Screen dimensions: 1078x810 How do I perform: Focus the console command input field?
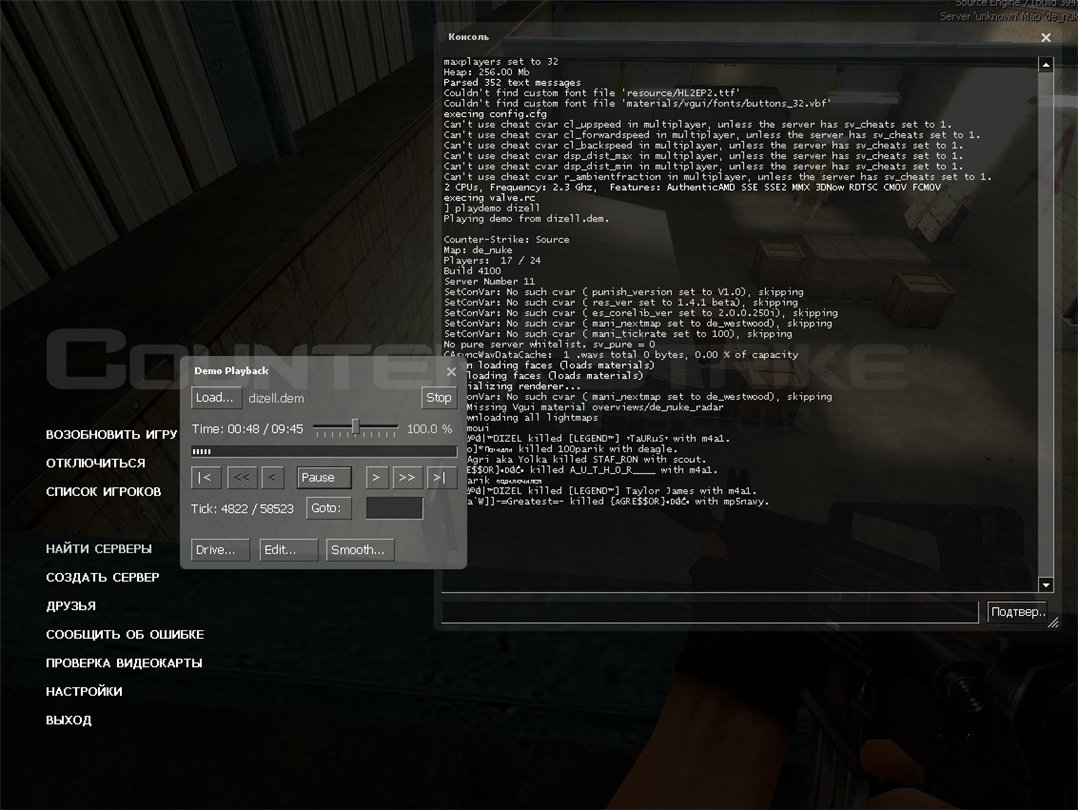tap(710, 612)
